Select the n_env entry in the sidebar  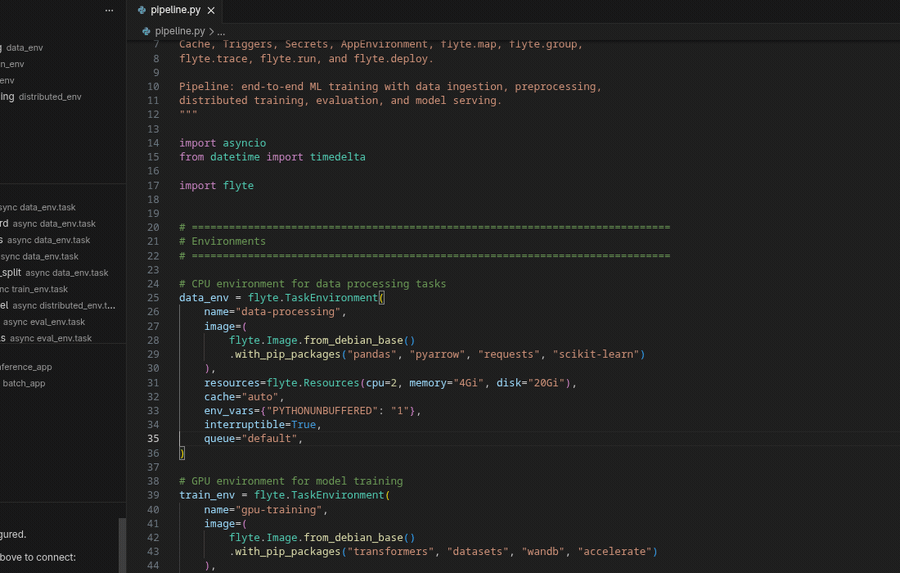point(12,64)
